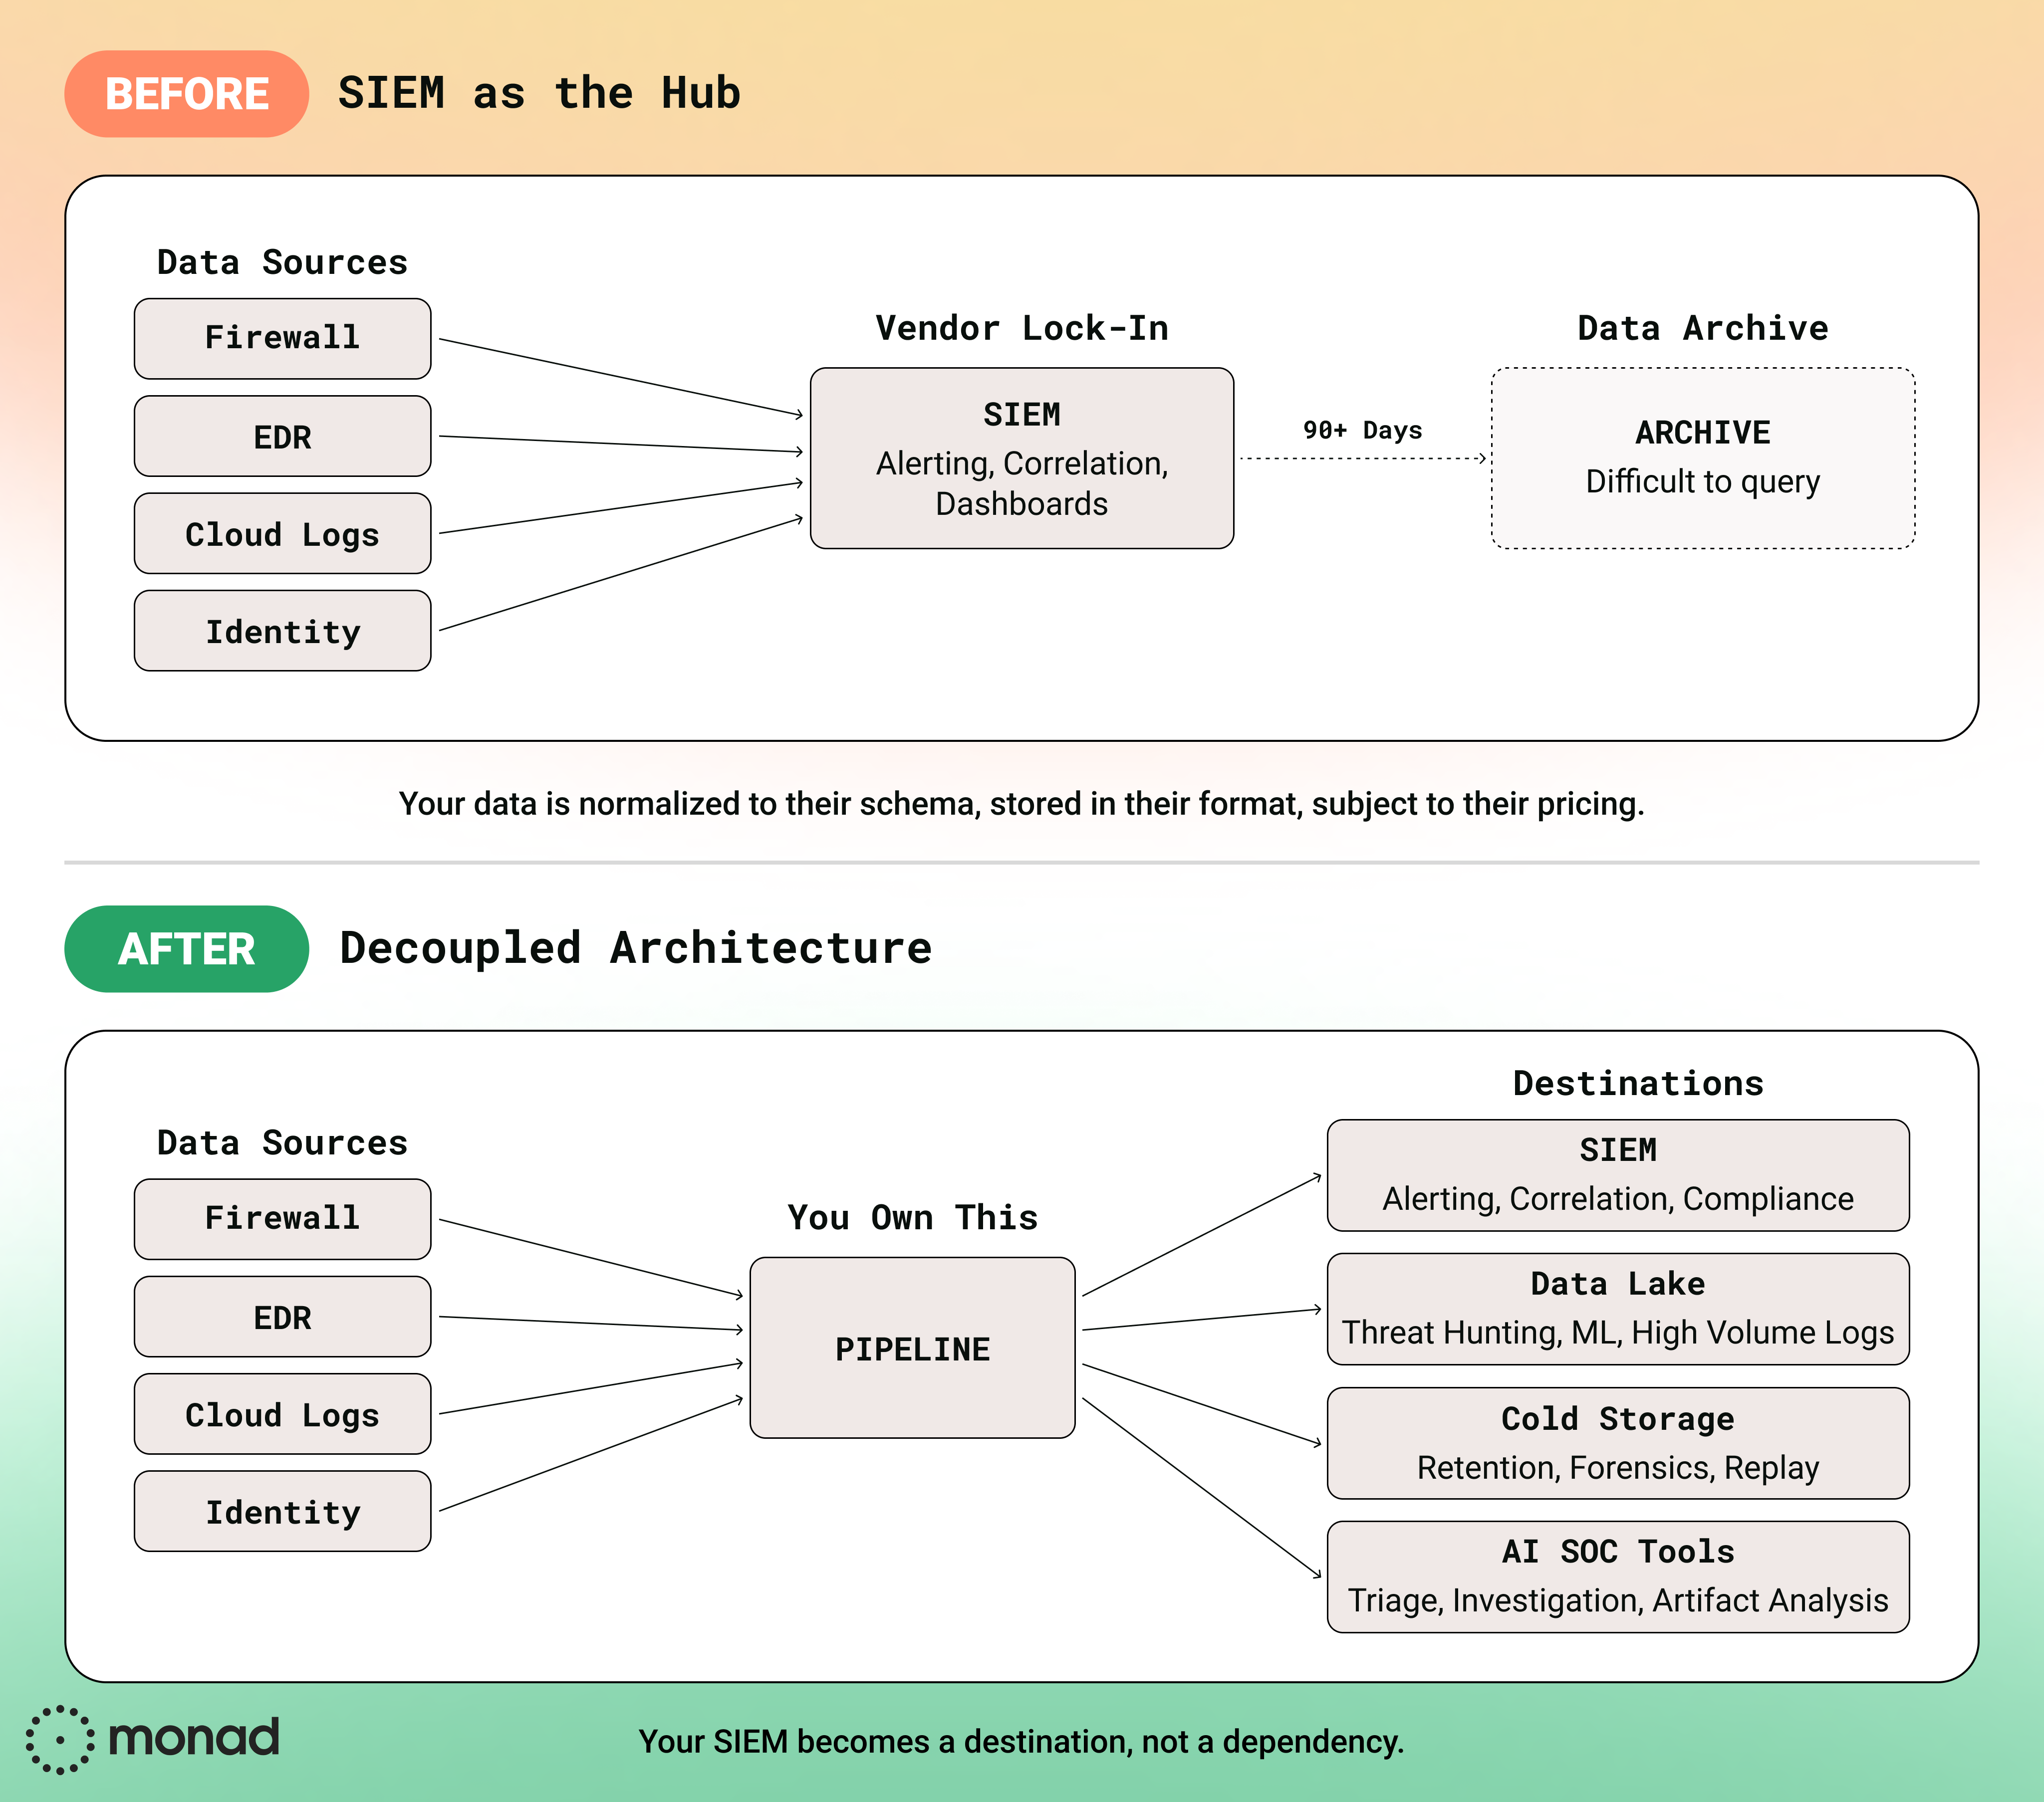2044x1802 pixels.
Task: Click the Cold Storage destination box
Action: tap(1617, 1443)
